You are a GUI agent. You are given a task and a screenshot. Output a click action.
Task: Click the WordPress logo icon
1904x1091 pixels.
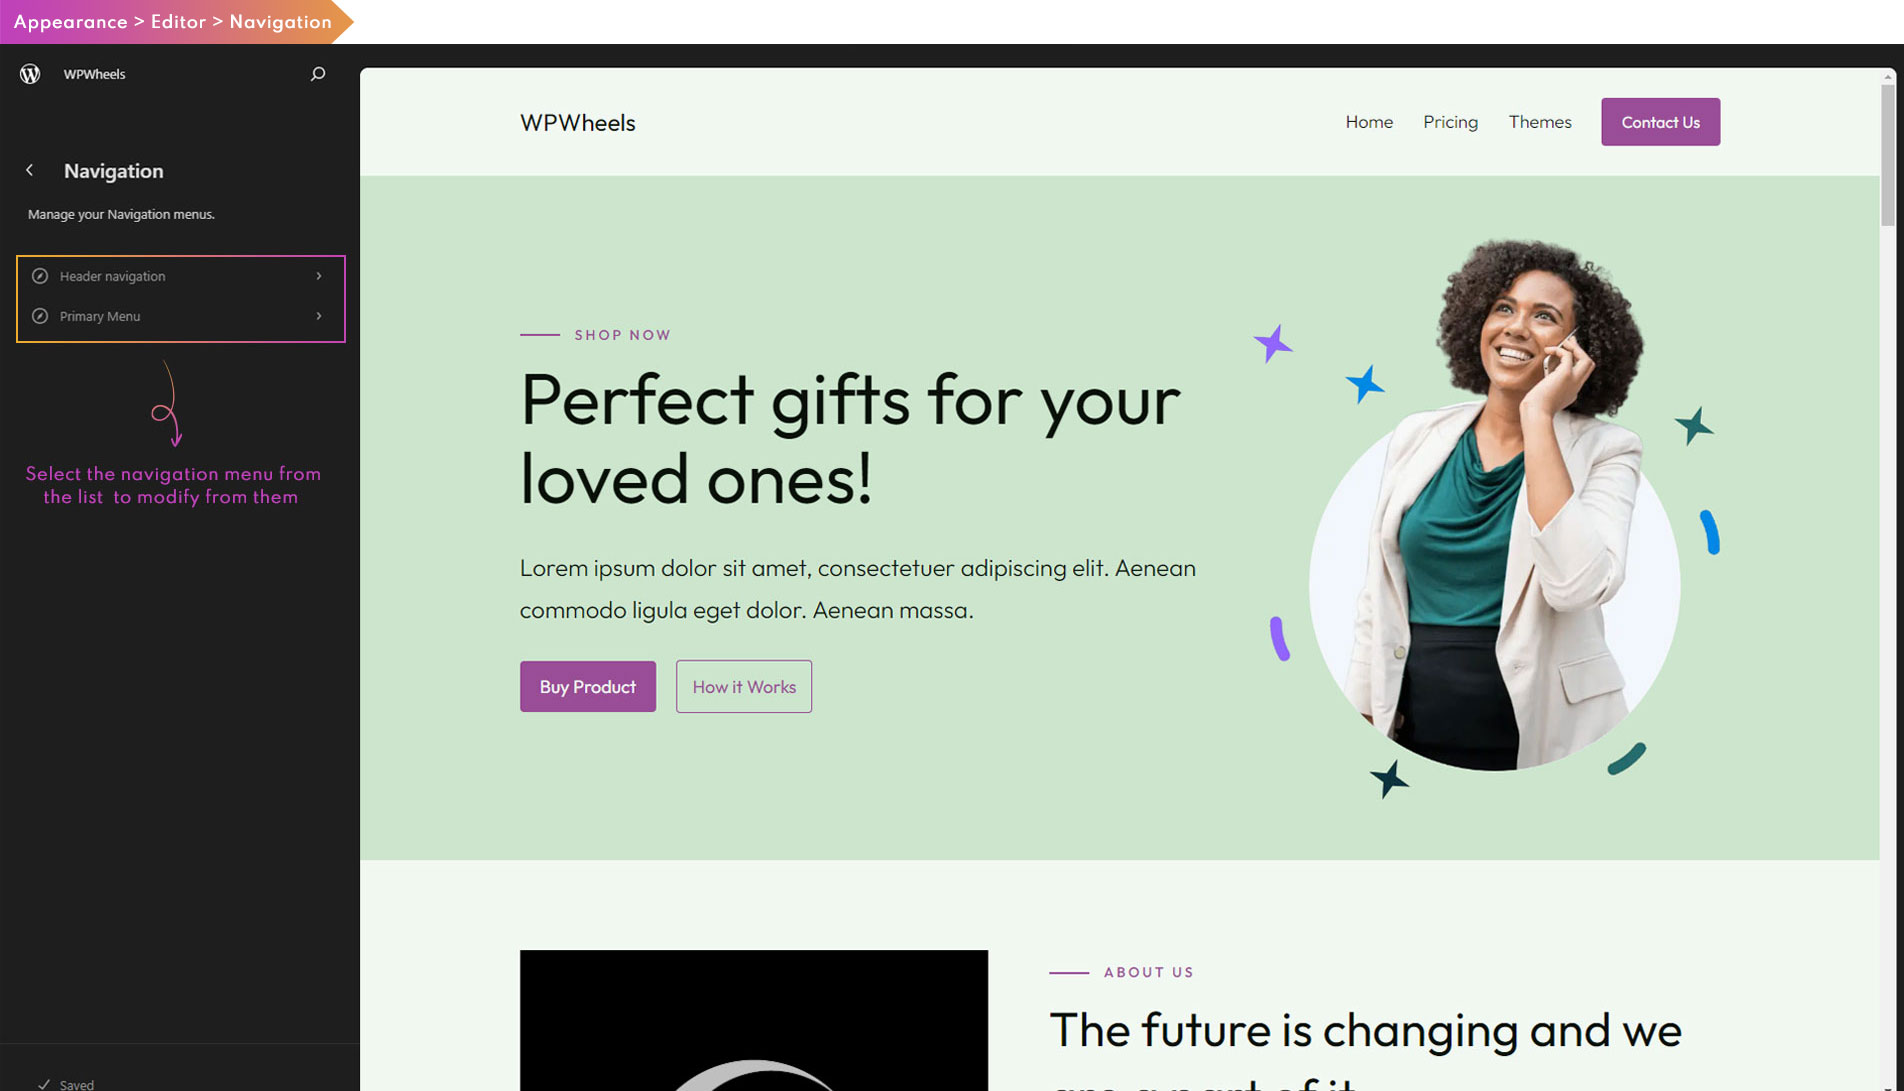tap(30, 74)
